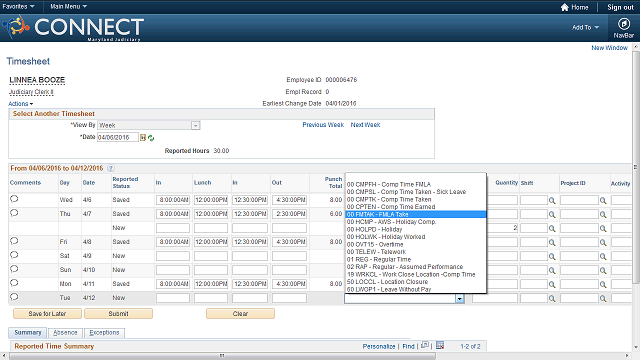This screenshot has width=640, height=360.
Task: Add a comment for Tue 4/12
Action: 14,297
